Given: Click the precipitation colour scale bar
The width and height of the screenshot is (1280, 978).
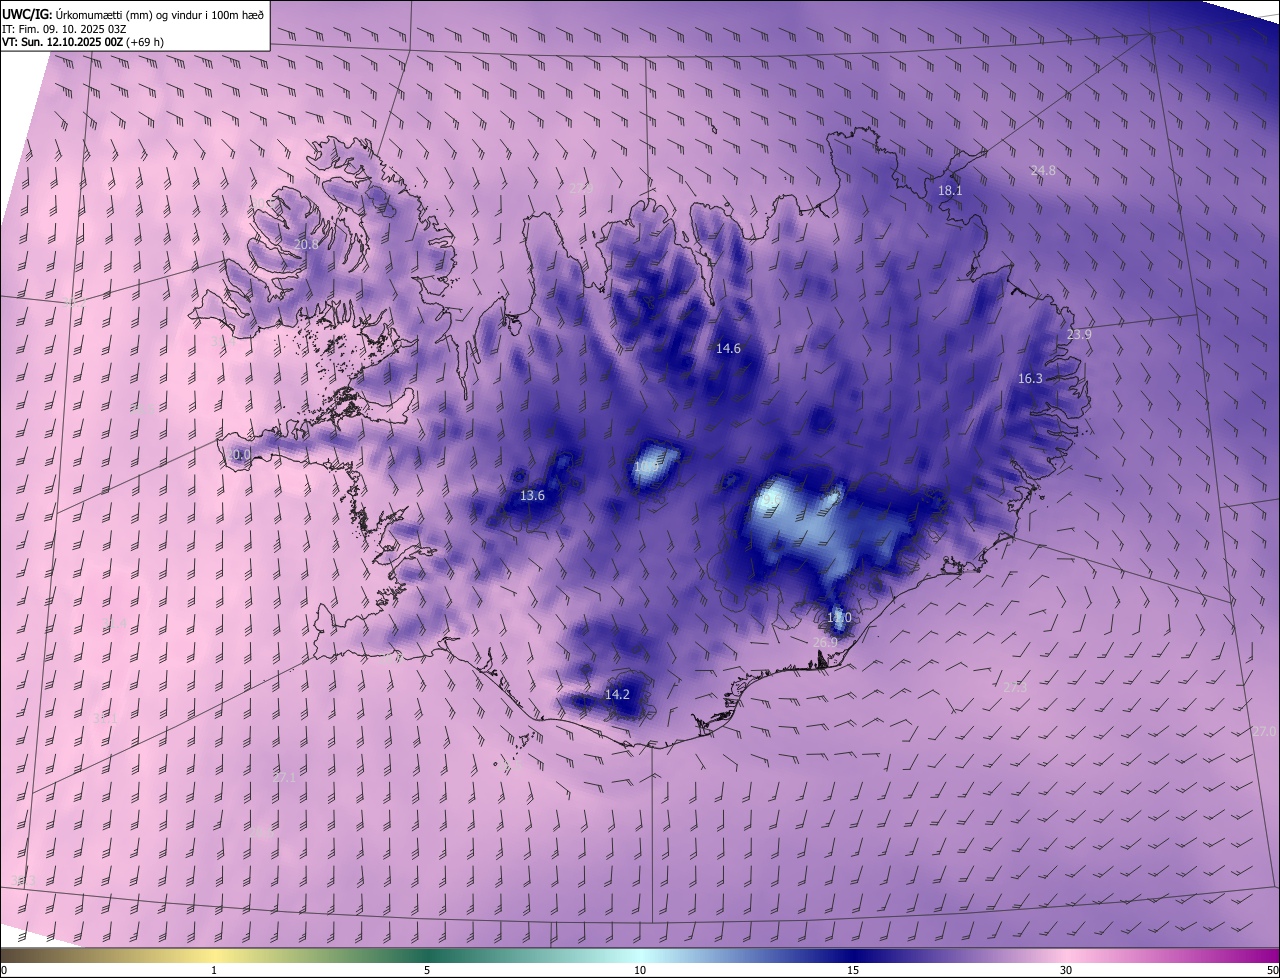Looking at the screenshot, I should pyautogui.click(x=640, y=956).
